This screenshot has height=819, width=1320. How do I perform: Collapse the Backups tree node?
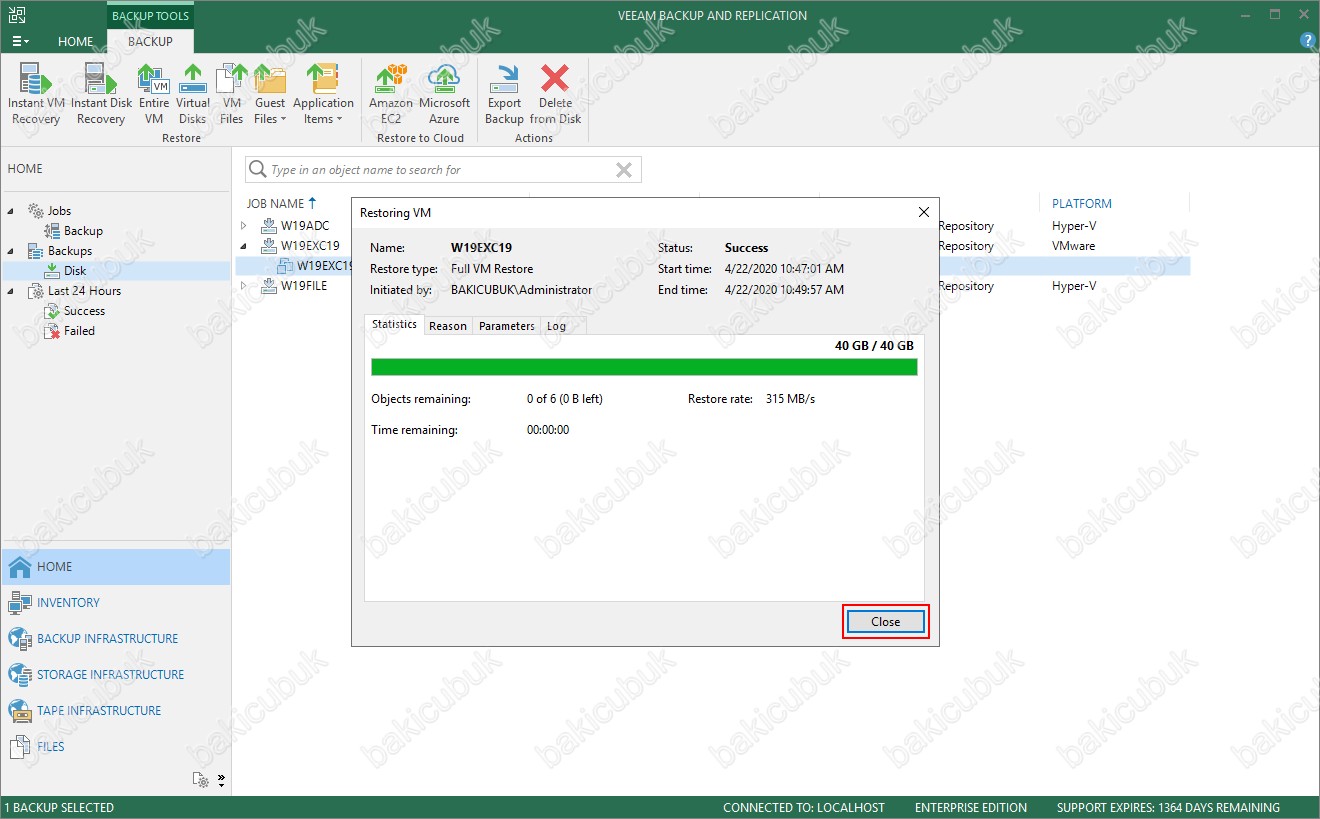pos(11,251)
